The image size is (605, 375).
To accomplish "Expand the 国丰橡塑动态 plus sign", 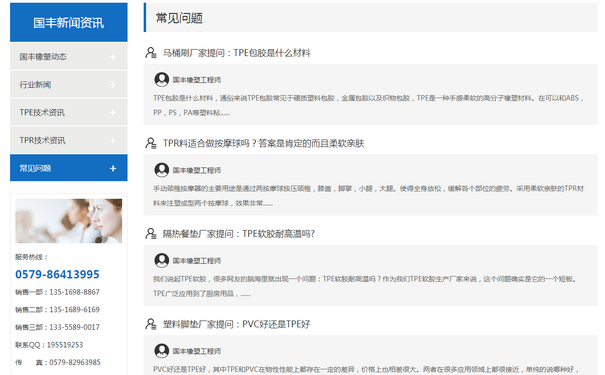I will tap(113, 57).
